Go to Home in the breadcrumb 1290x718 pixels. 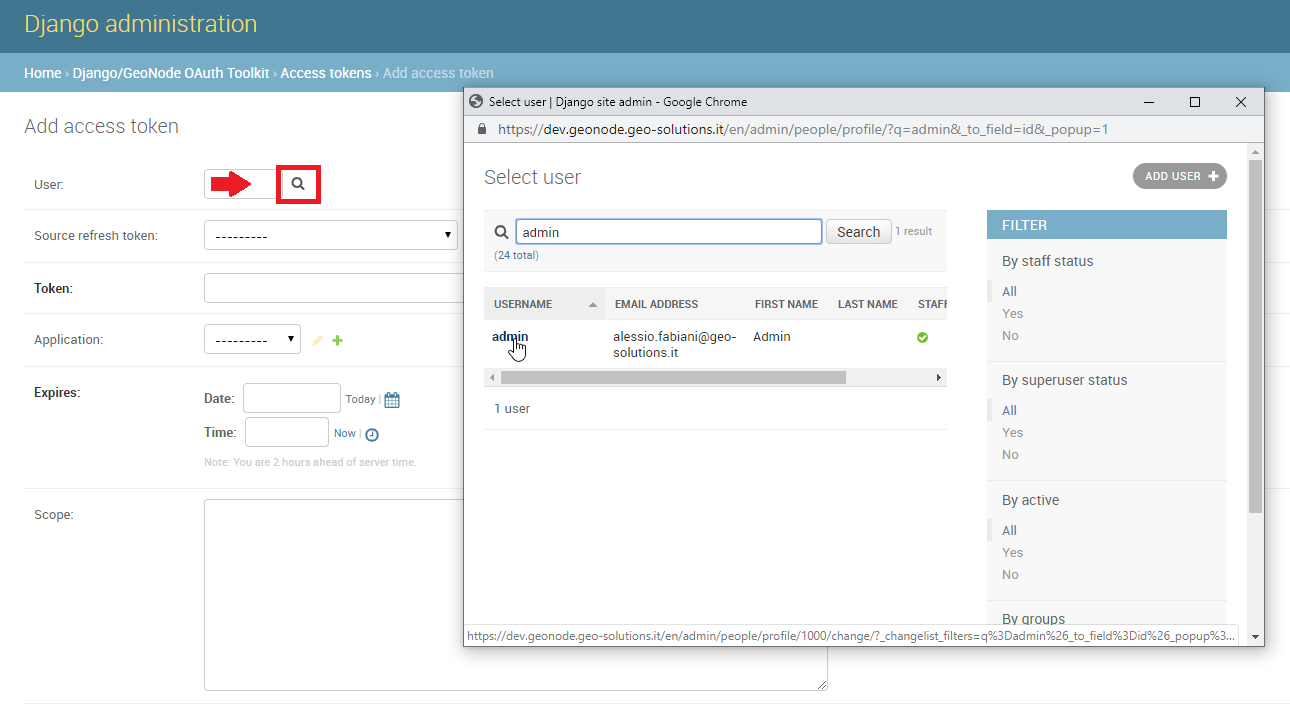point(43,73)
